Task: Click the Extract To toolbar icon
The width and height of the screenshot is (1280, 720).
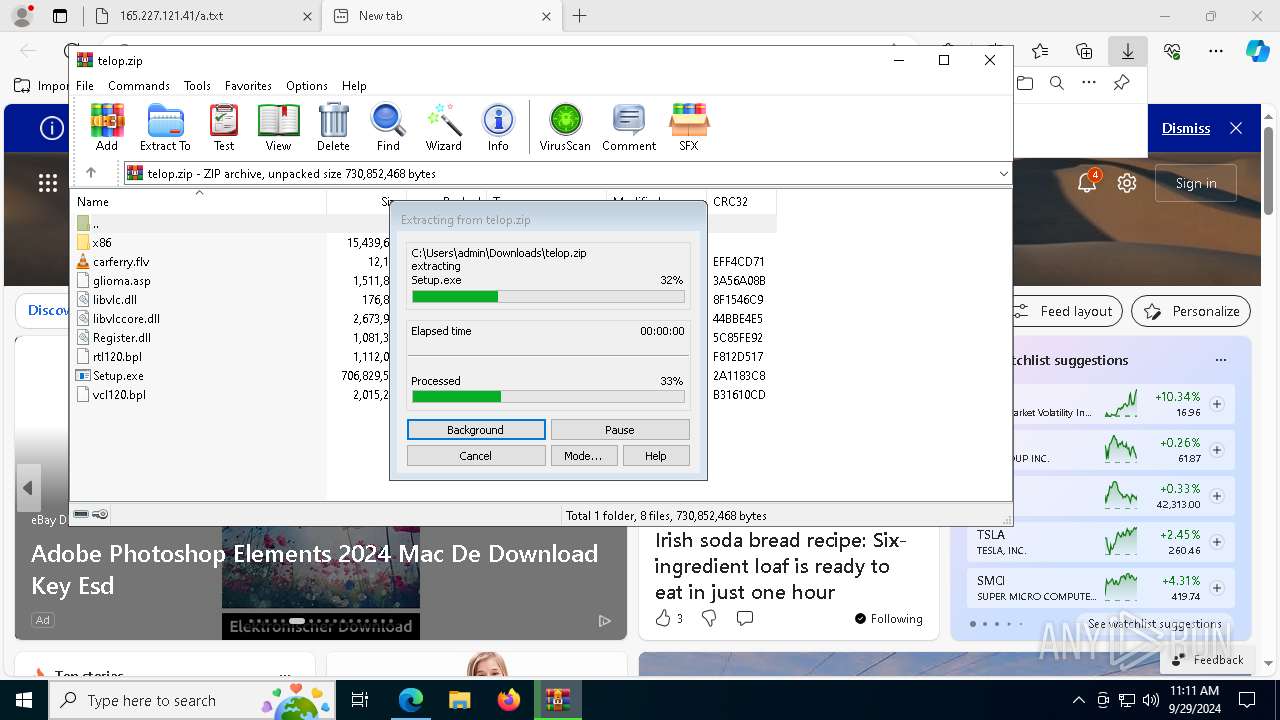Action: tap(165, 127)
